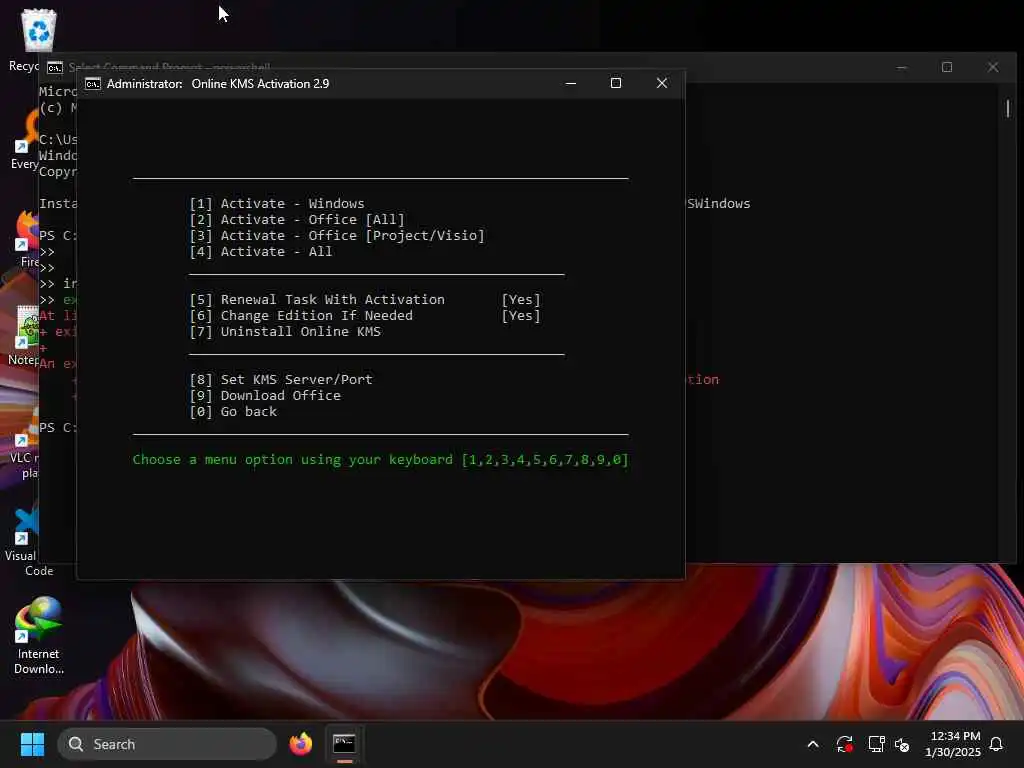
Task: Open the notifications bell icon
Action: [996, 744]
